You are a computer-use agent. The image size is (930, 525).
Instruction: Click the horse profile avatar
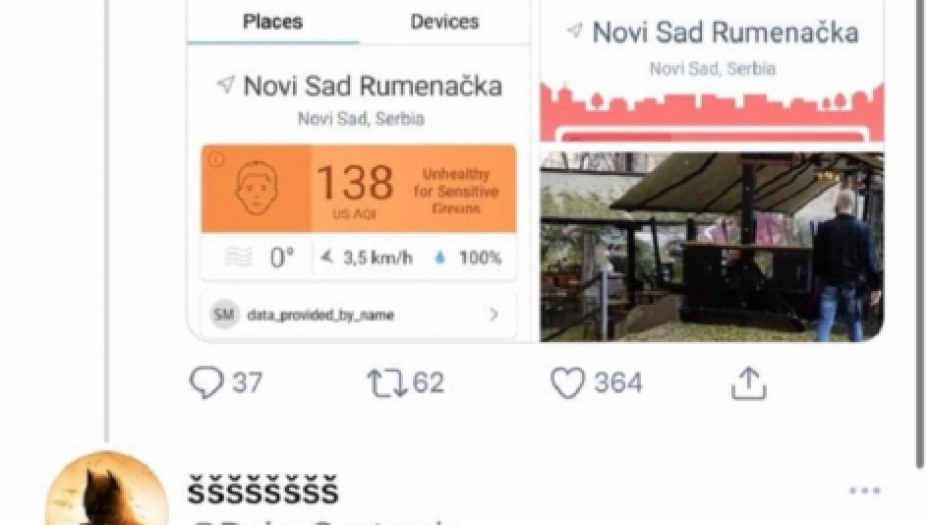pyautogui.click(x=107, y=489)
